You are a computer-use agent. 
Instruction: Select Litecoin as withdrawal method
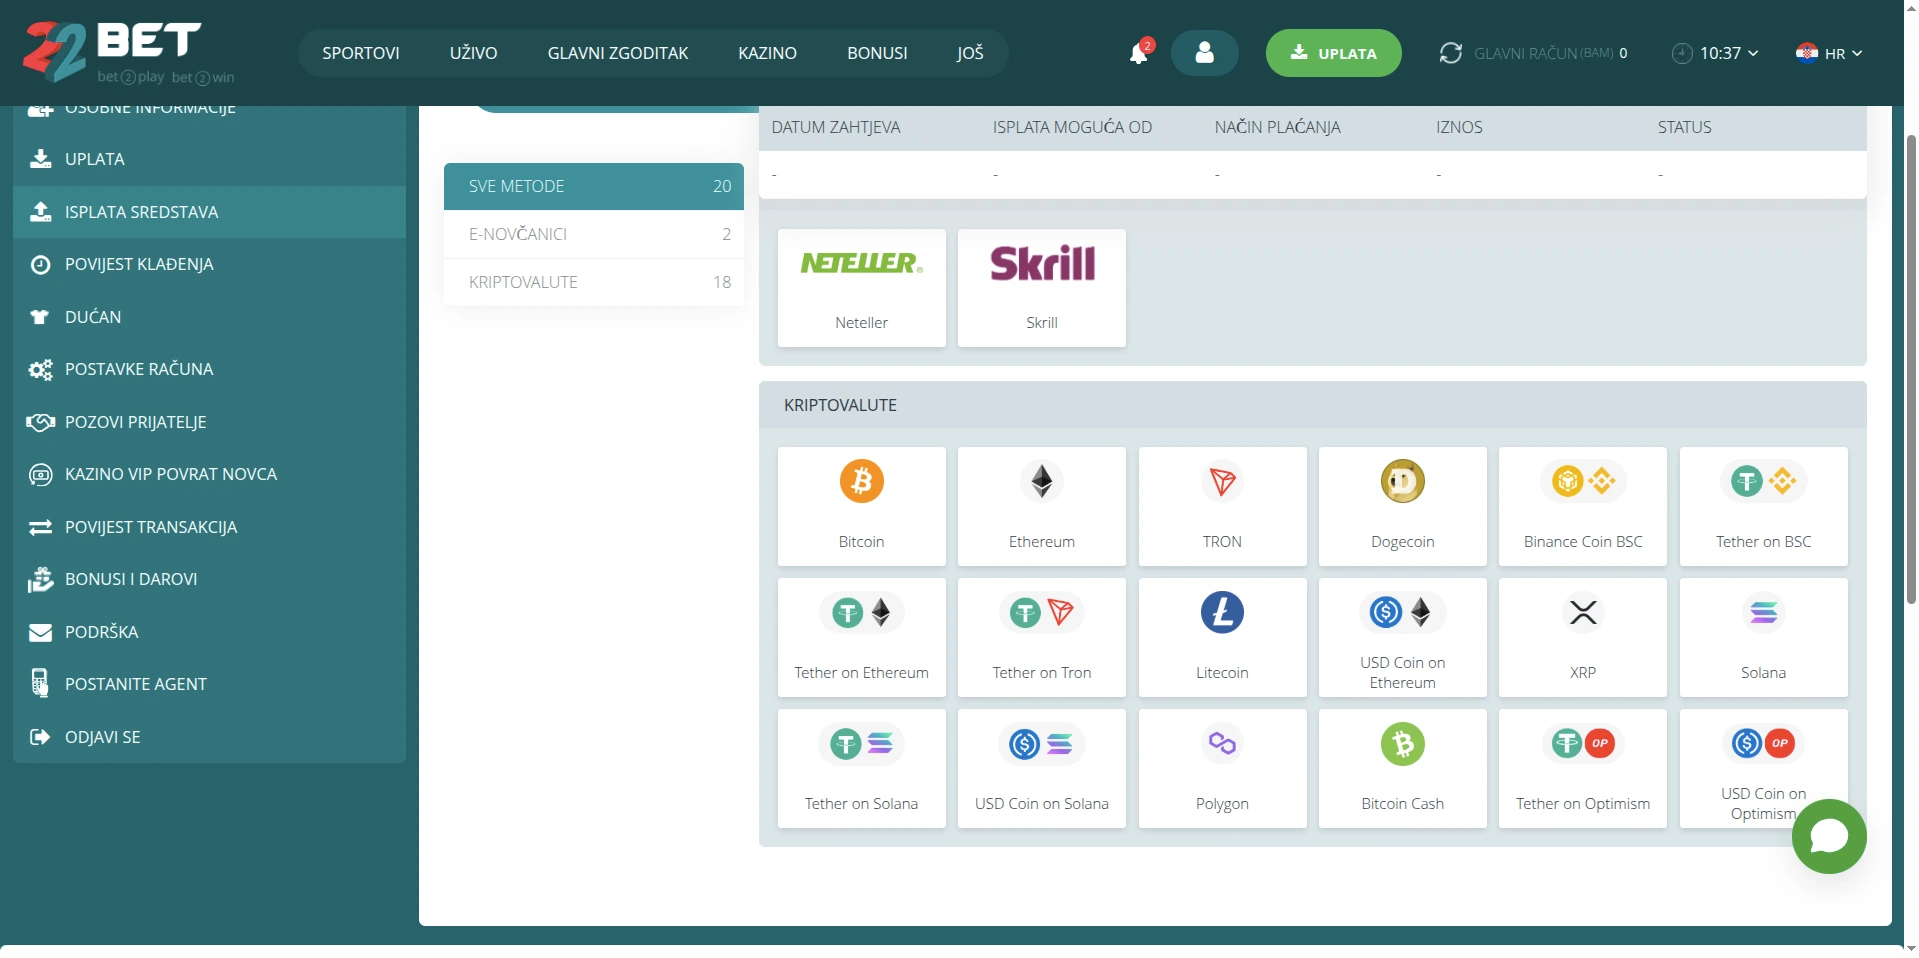pyautogui.click(x=1222, y=637)
